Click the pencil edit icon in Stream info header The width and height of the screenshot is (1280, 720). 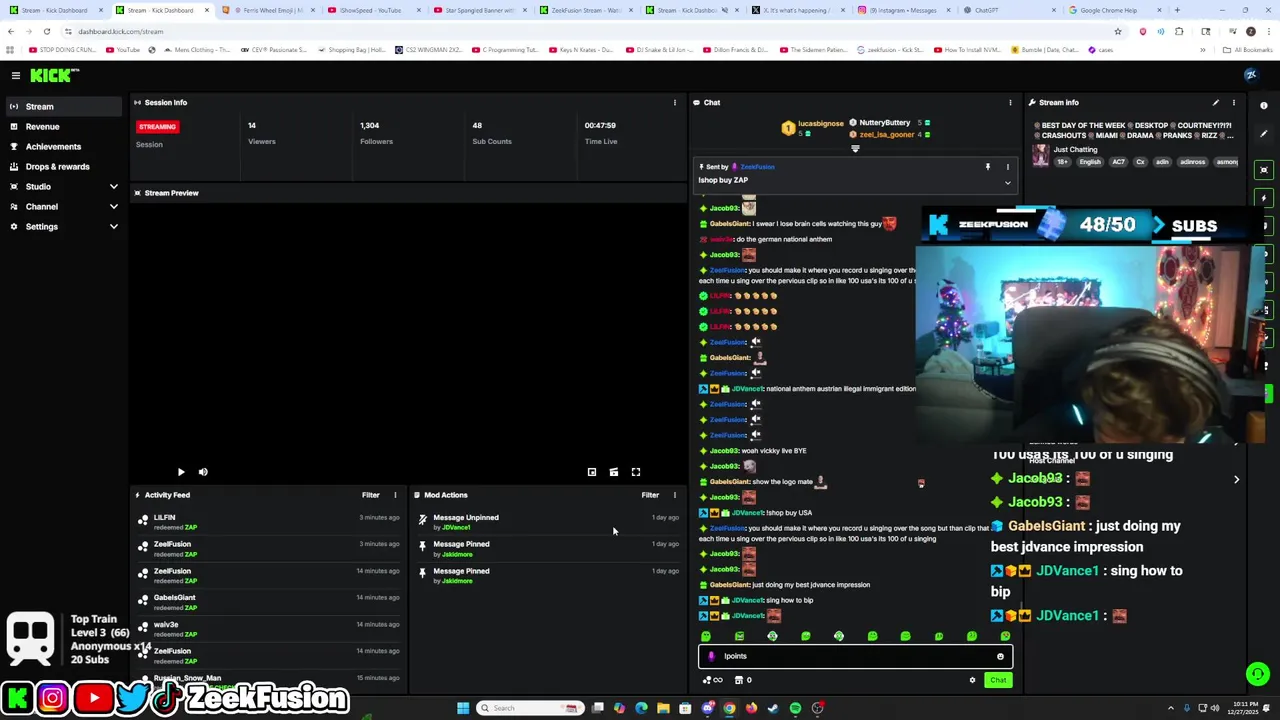point(1216,102)
